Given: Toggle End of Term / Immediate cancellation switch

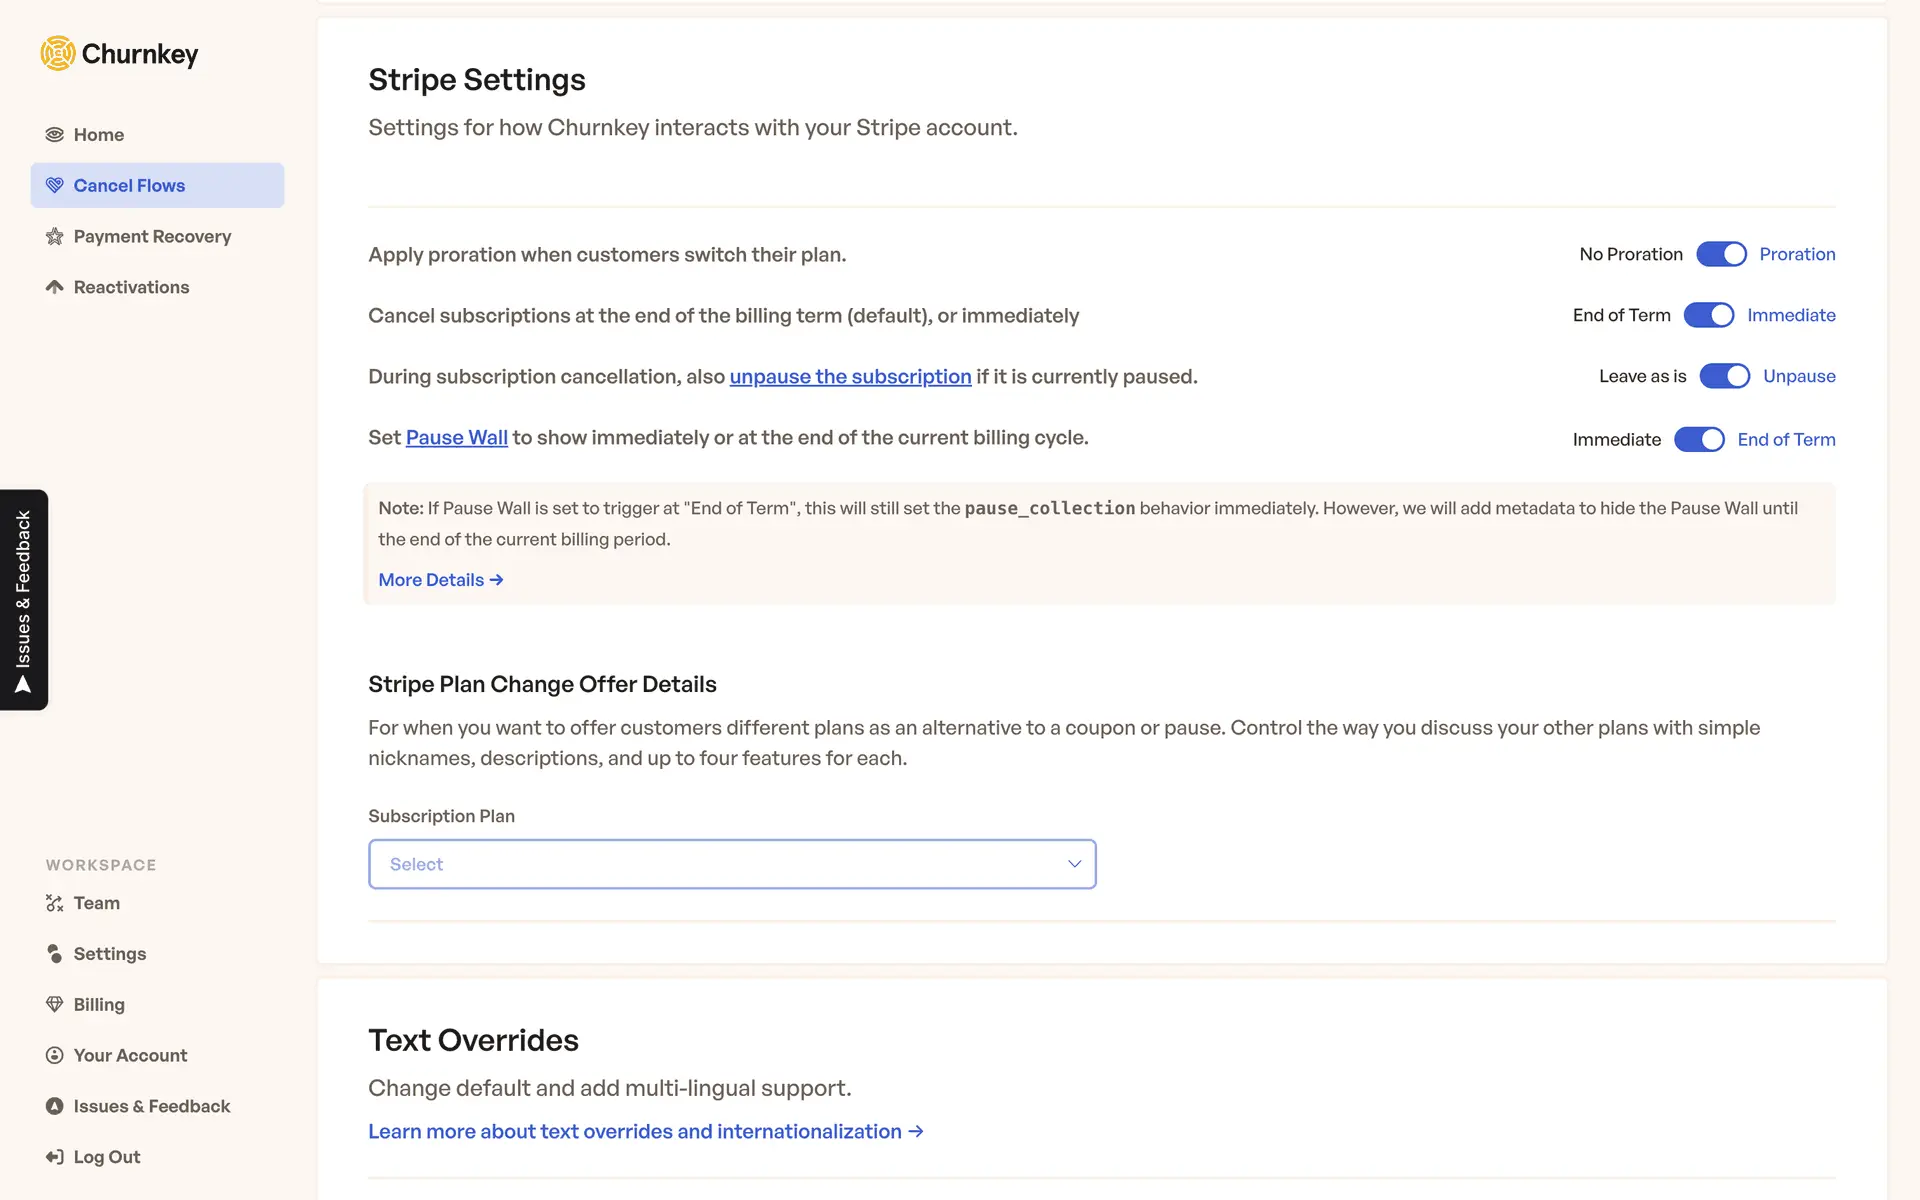Looking at the screenshot, I should pos(1708,315).
